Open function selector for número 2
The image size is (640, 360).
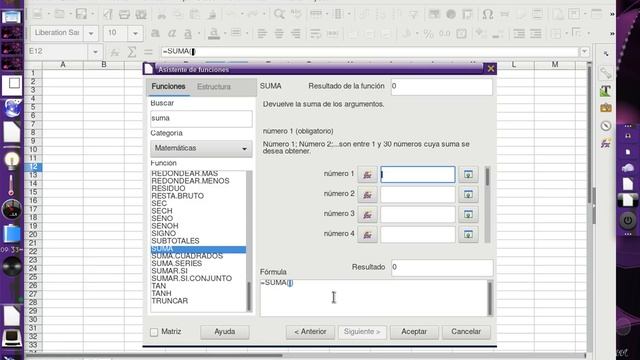point(367,195)
